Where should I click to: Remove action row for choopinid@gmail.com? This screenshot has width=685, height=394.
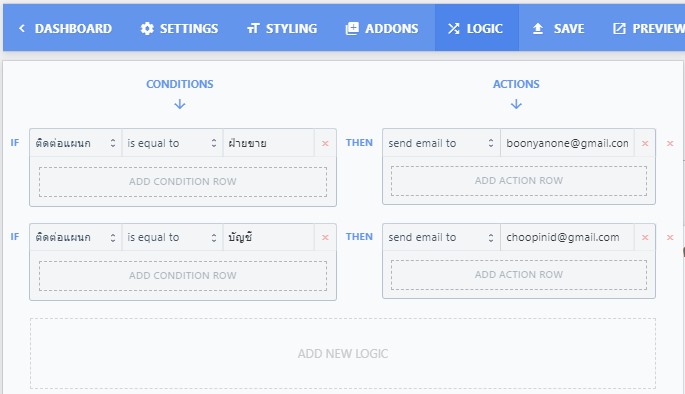tap(645, 237)
